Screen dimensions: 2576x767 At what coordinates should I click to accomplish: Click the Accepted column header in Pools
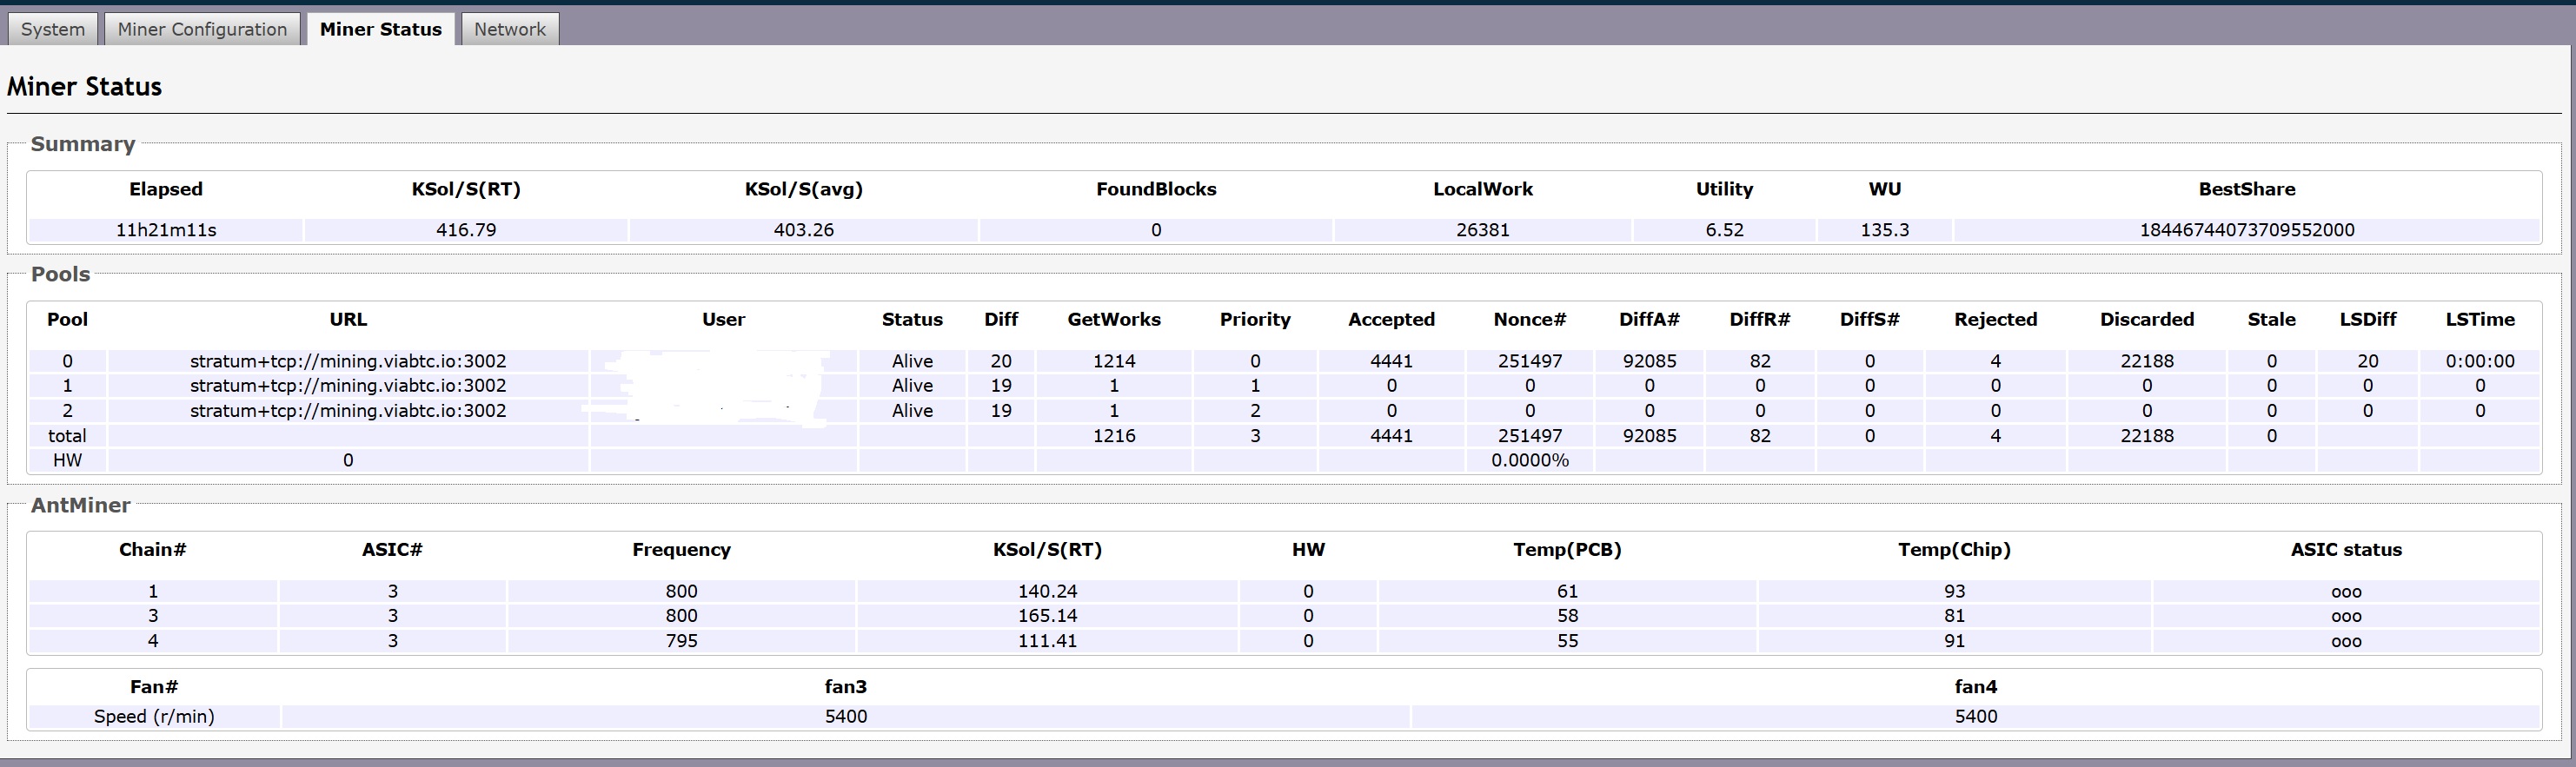(1391, 319)
